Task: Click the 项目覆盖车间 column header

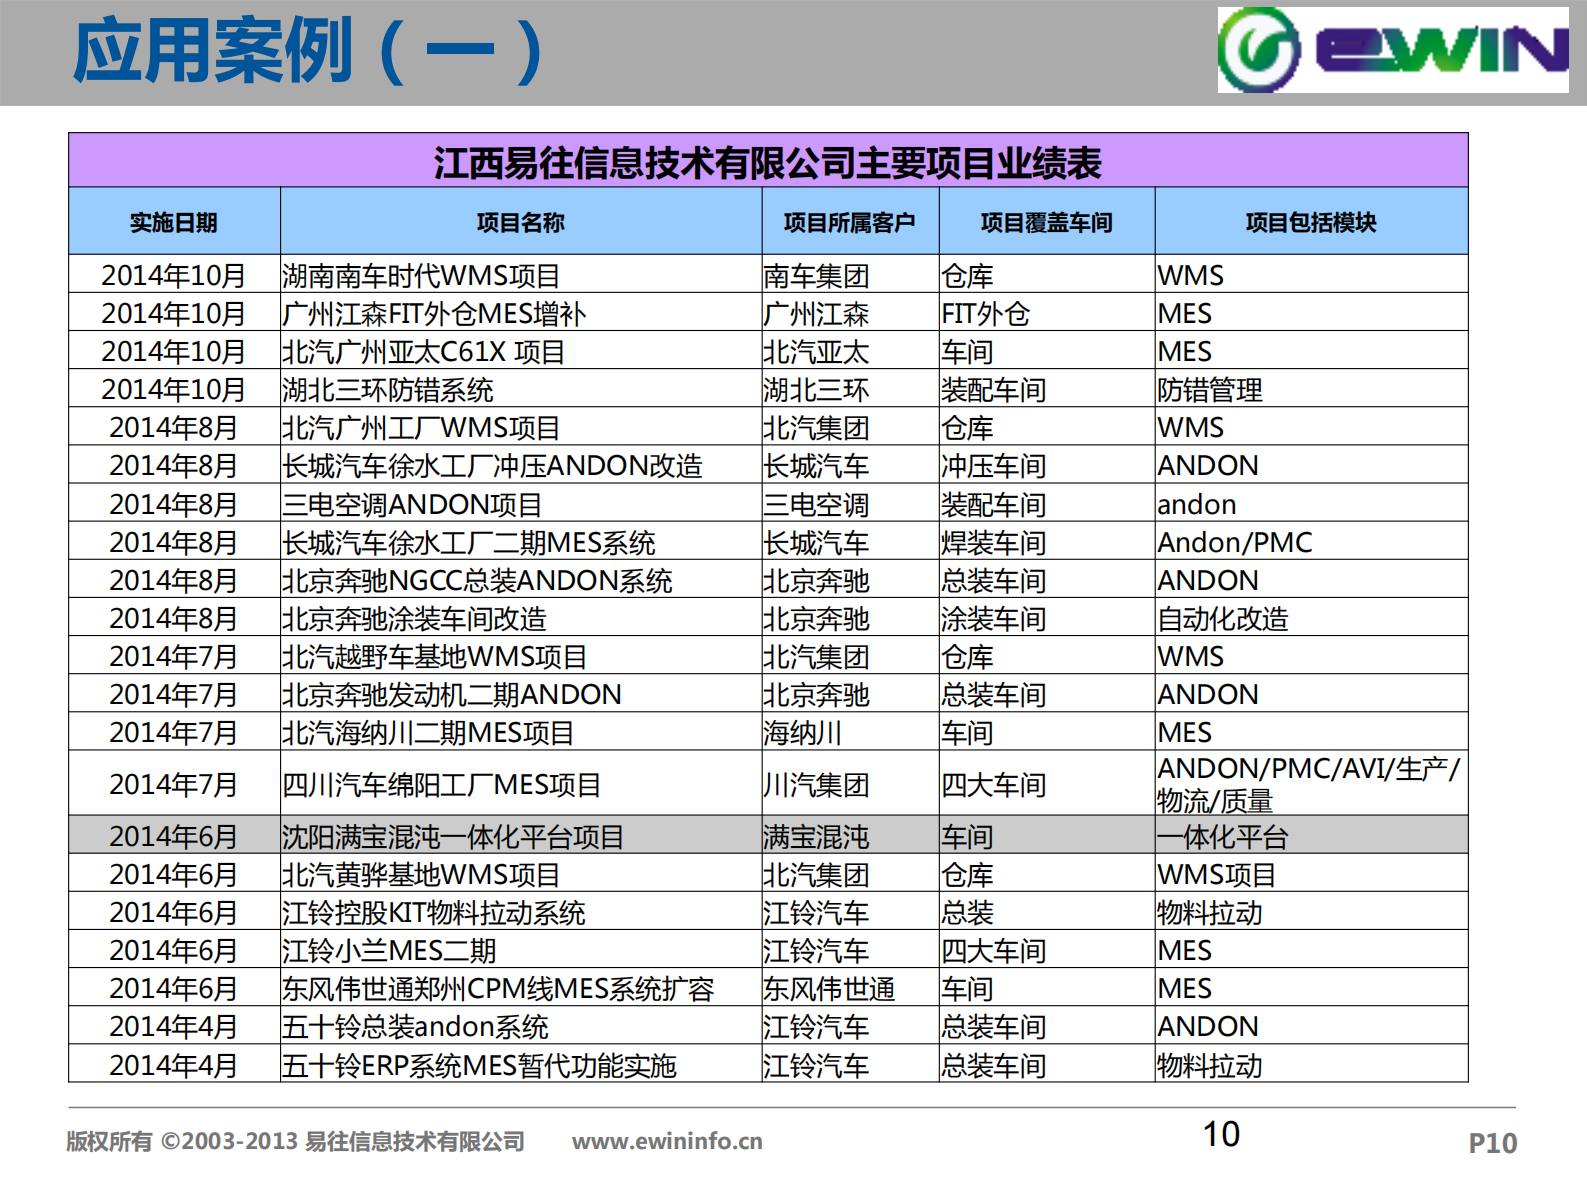Action: (x=1047, y=222)
